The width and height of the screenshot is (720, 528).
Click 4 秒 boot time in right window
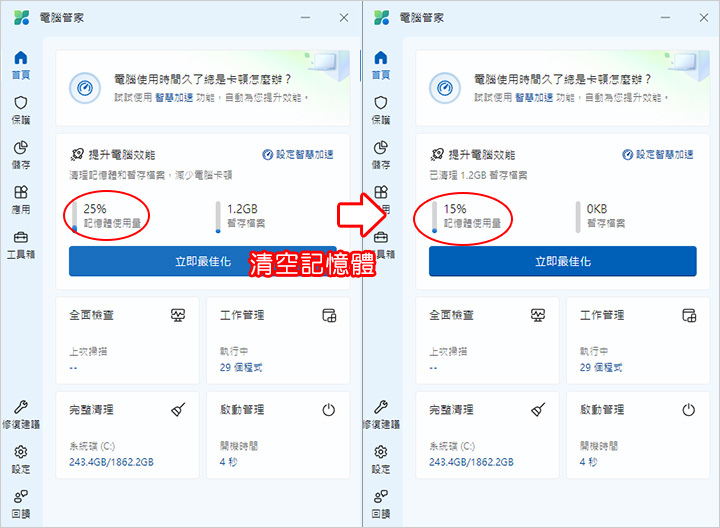click(588, 462)
